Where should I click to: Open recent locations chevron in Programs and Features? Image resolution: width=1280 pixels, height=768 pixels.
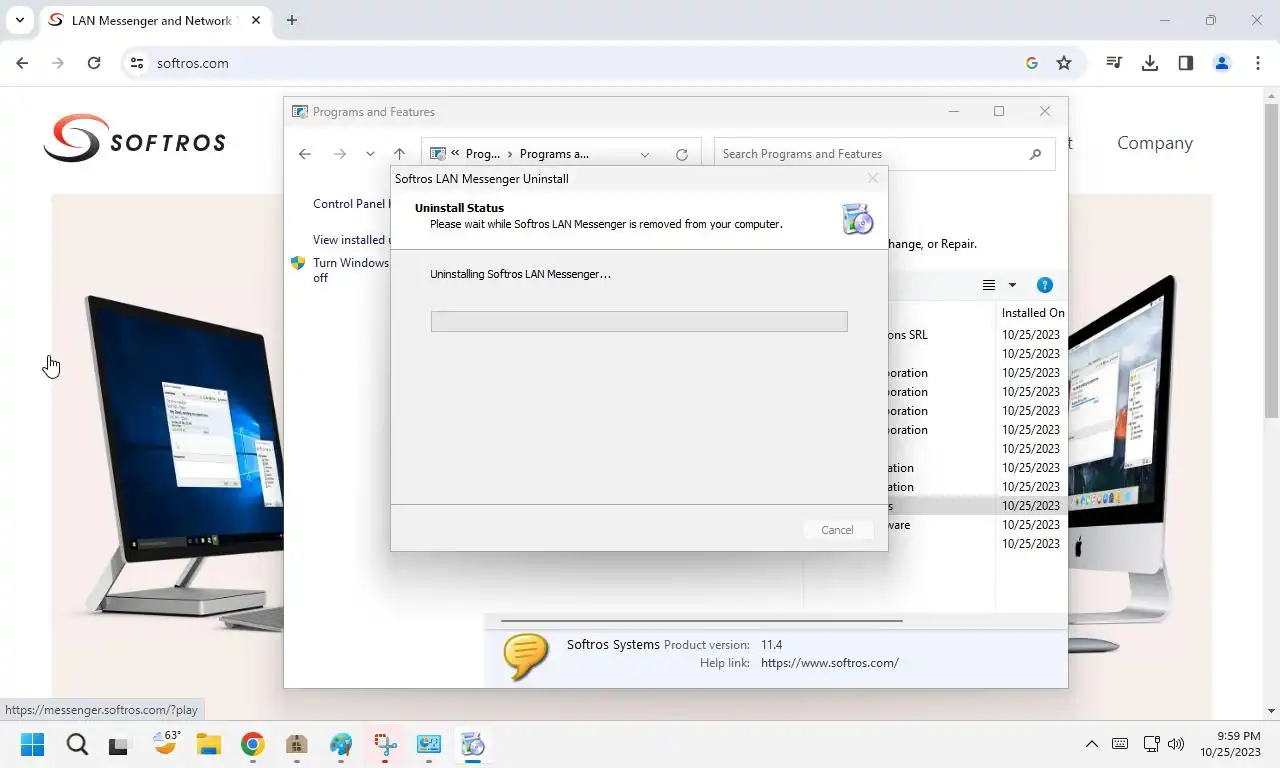pyautogui.click(x=370, y=154)
